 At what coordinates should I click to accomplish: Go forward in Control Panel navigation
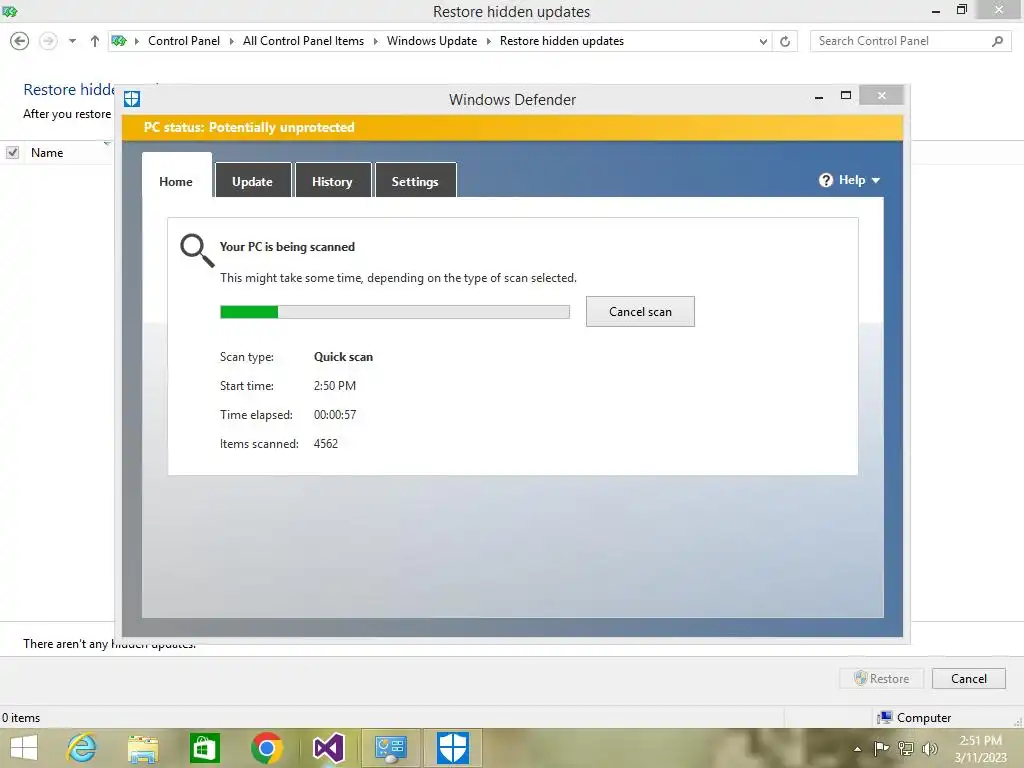coord(48,41)
